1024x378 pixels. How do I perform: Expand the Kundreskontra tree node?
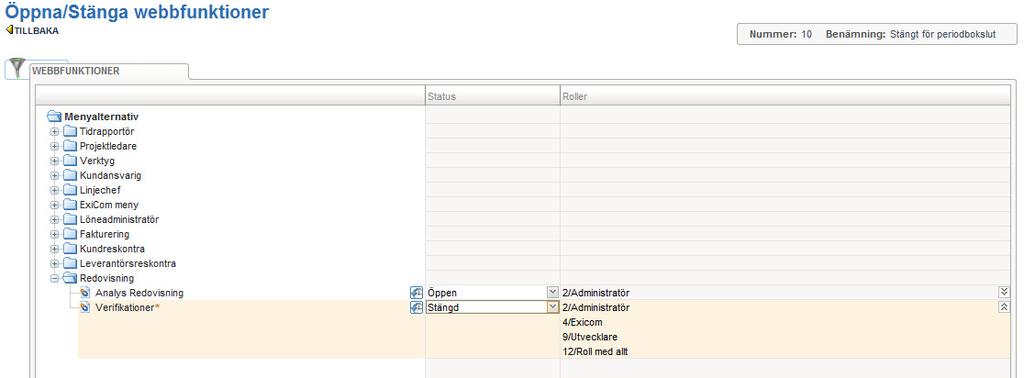pyautogui.click(x=55, y=249)
